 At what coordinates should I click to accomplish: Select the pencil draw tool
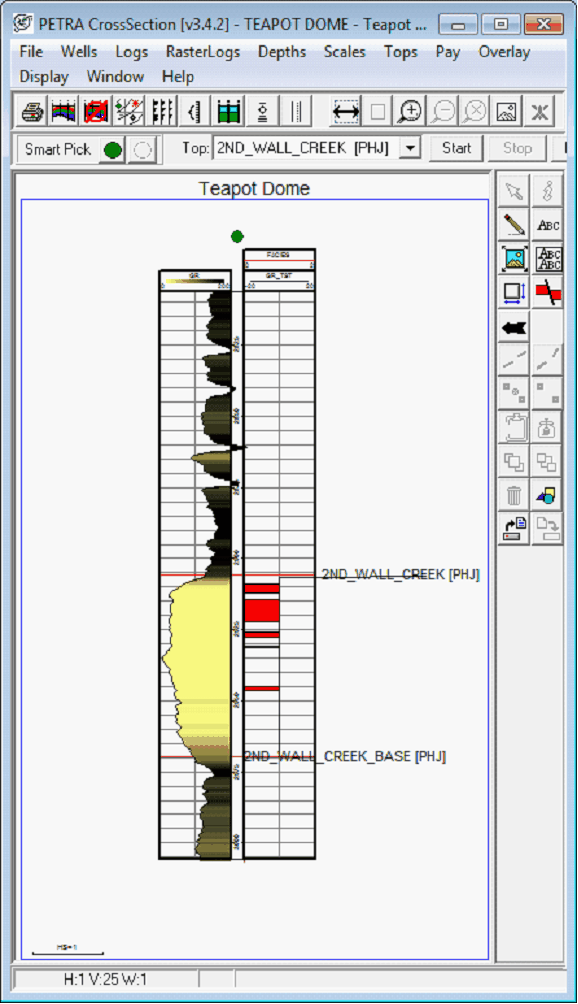tap(514, 224)
